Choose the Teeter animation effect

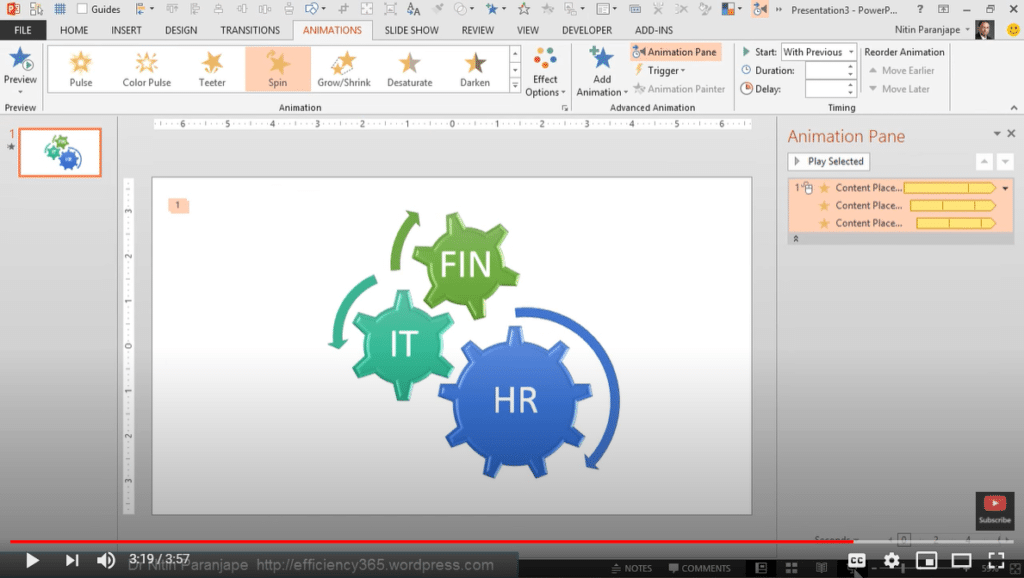[211, 68]
